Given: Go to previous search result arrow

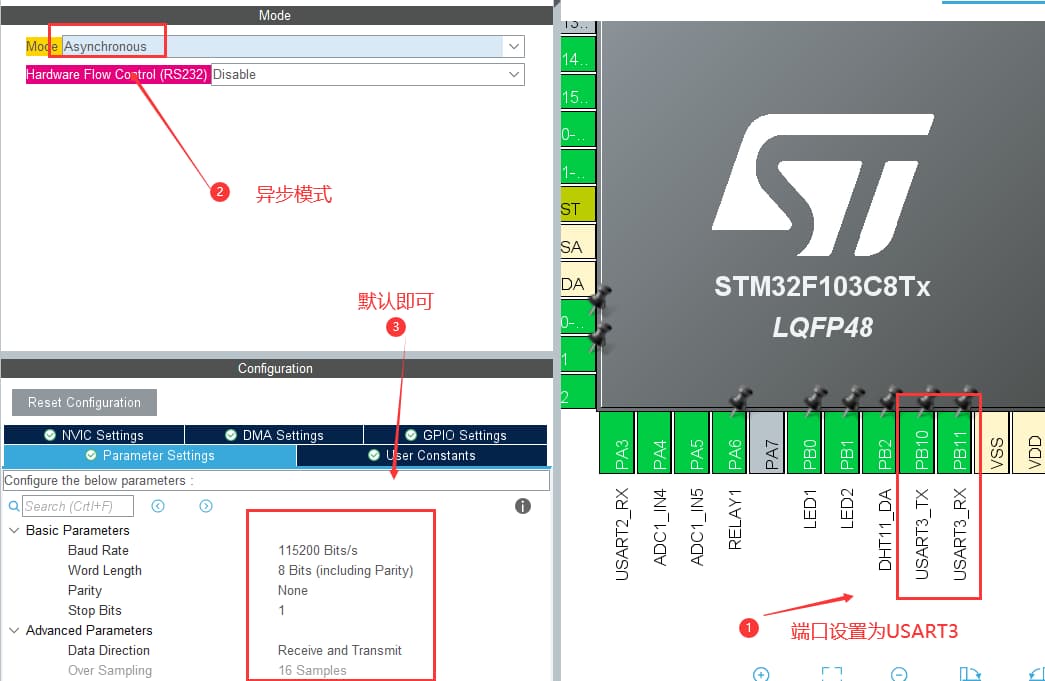Looking at the screenshot, I should 158,506.
